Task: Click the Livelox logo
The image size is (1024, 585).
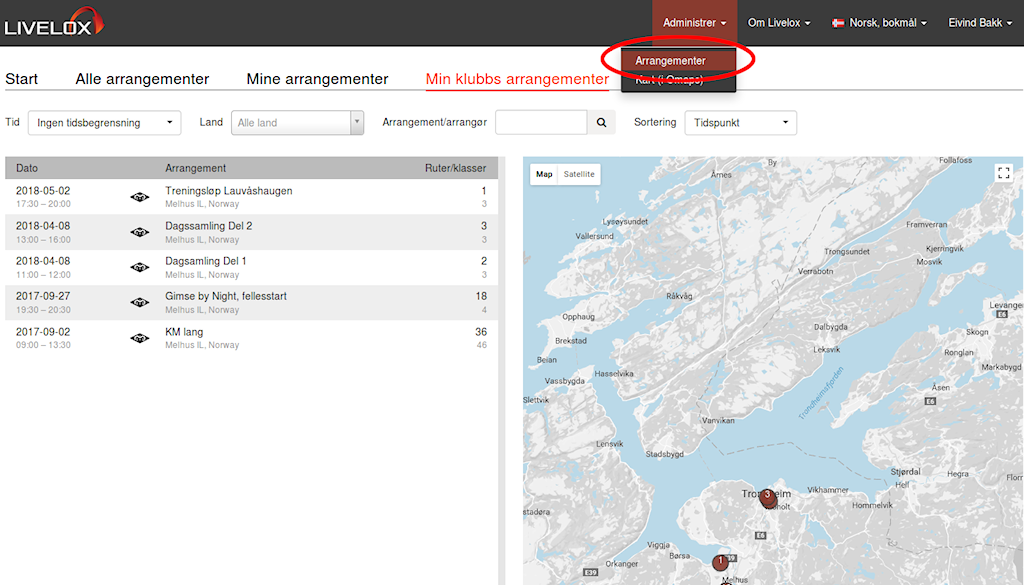Action: [x=54, y=22]
